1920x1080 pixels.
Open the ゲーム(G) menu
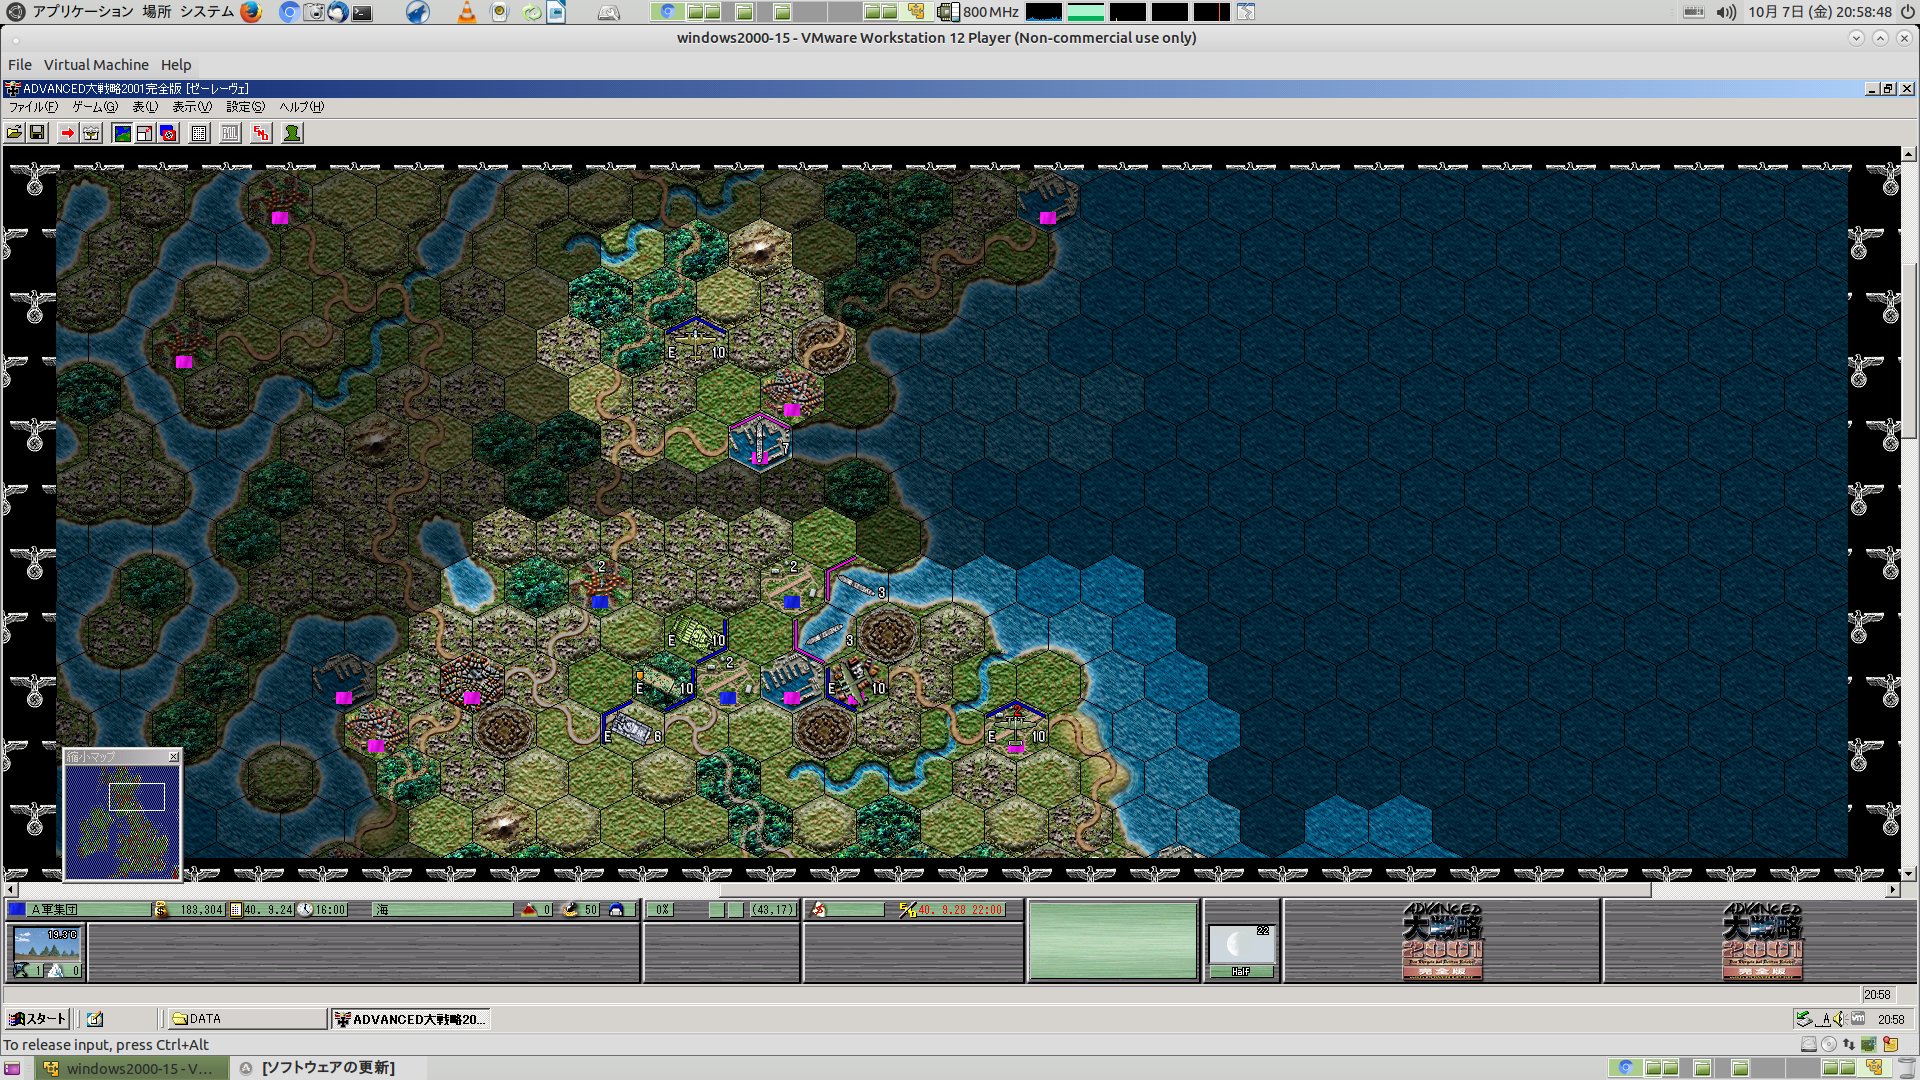[x=95, y=107]
